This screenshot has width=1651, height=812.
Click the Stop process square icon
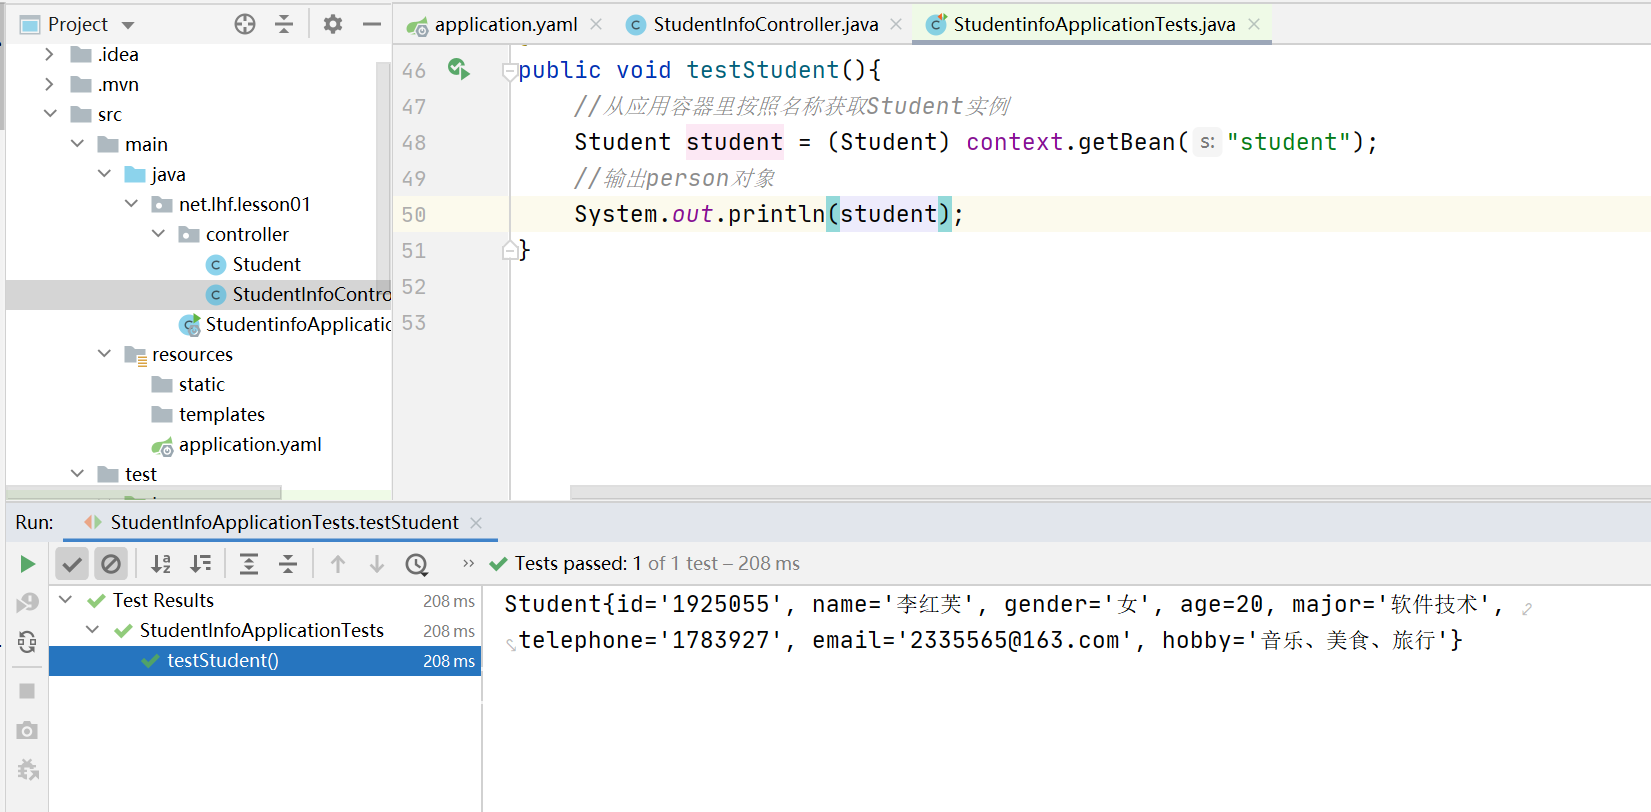28,691
